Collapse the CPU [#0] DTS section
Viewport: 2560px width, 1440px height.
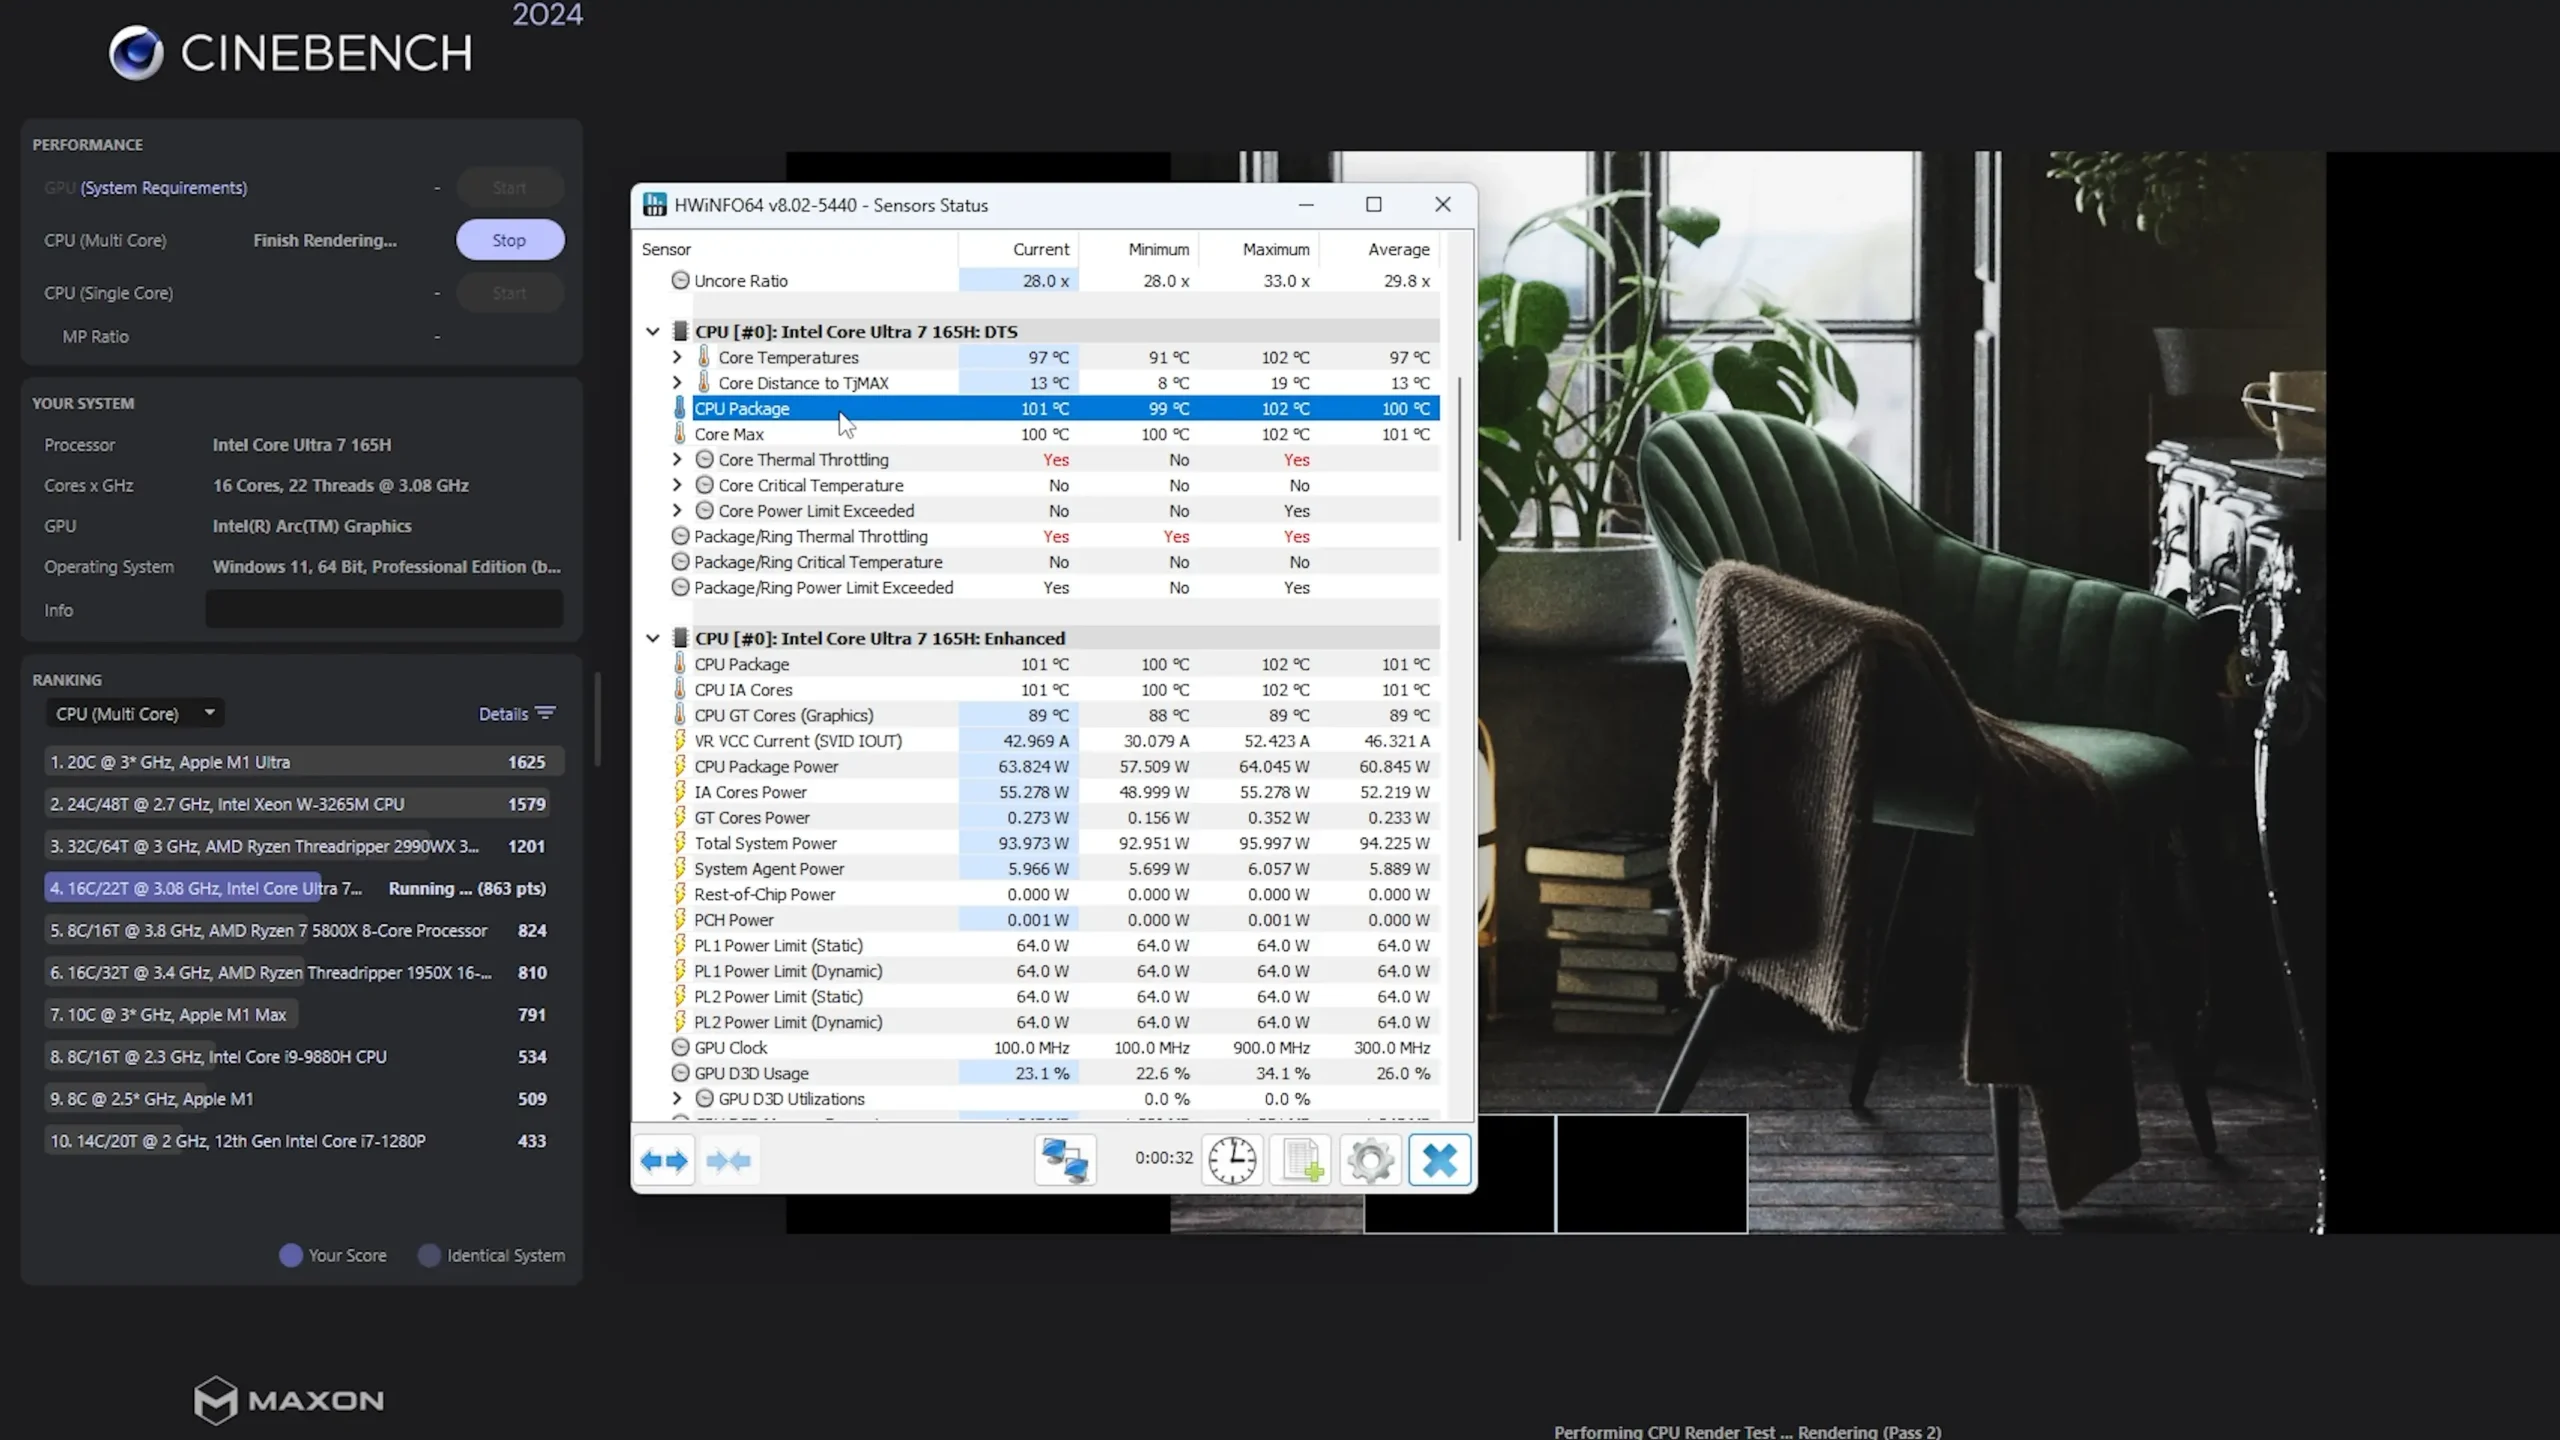[x=653, y=331]
